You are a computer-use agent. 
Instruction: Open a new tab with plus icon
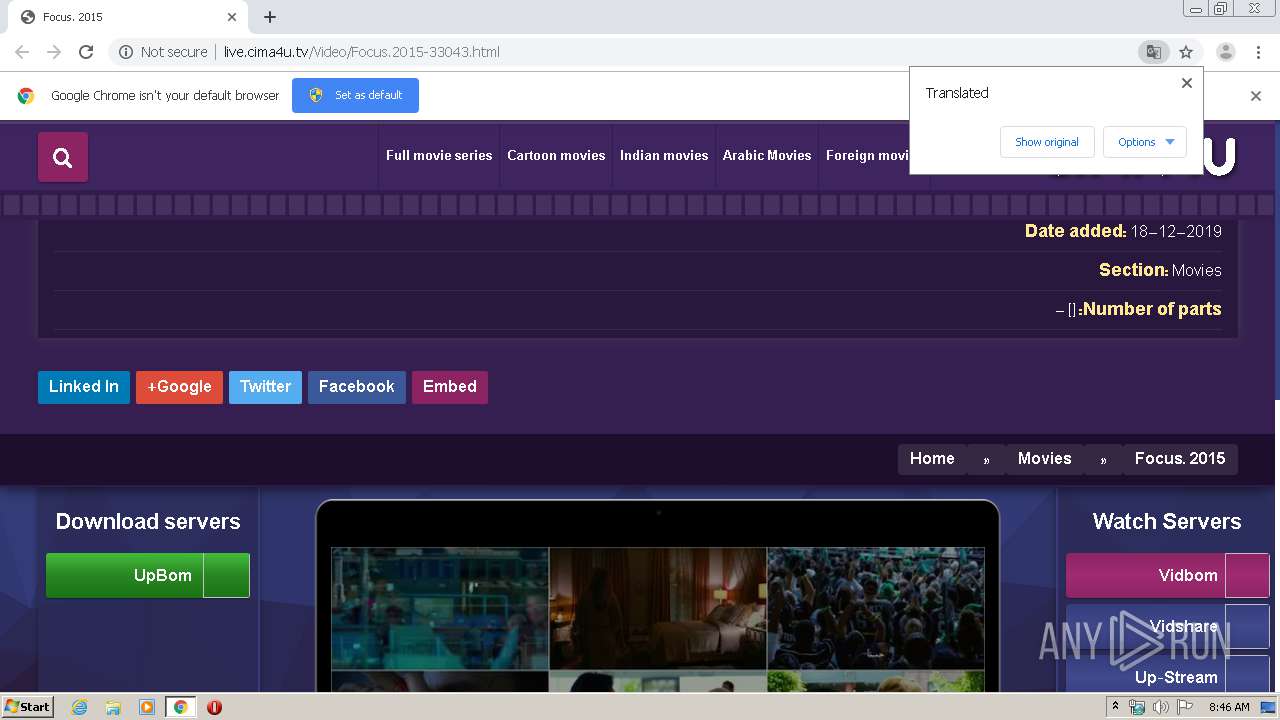click(270, 17)
